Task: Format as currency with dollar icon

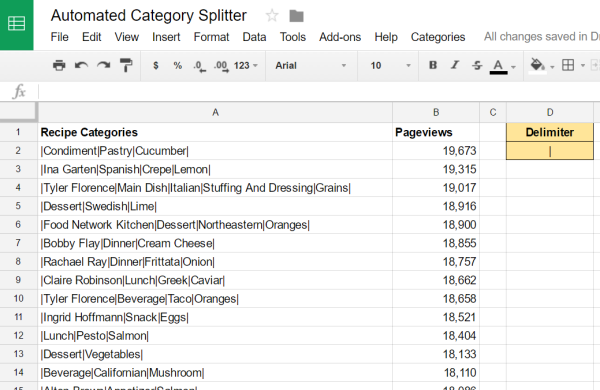Action: 156,65
